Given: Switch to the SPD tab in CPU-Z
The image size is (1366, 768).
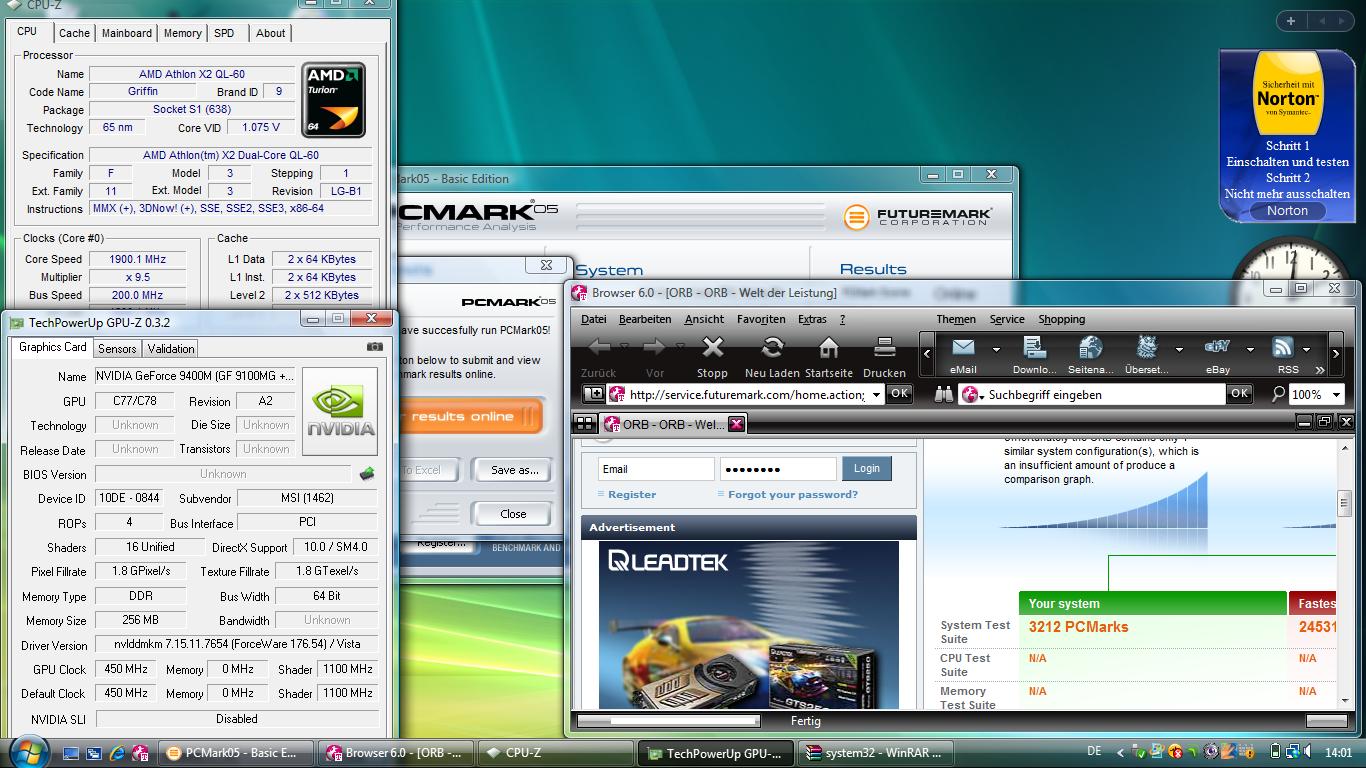Looking at the screenshot, I should (224, 33).
